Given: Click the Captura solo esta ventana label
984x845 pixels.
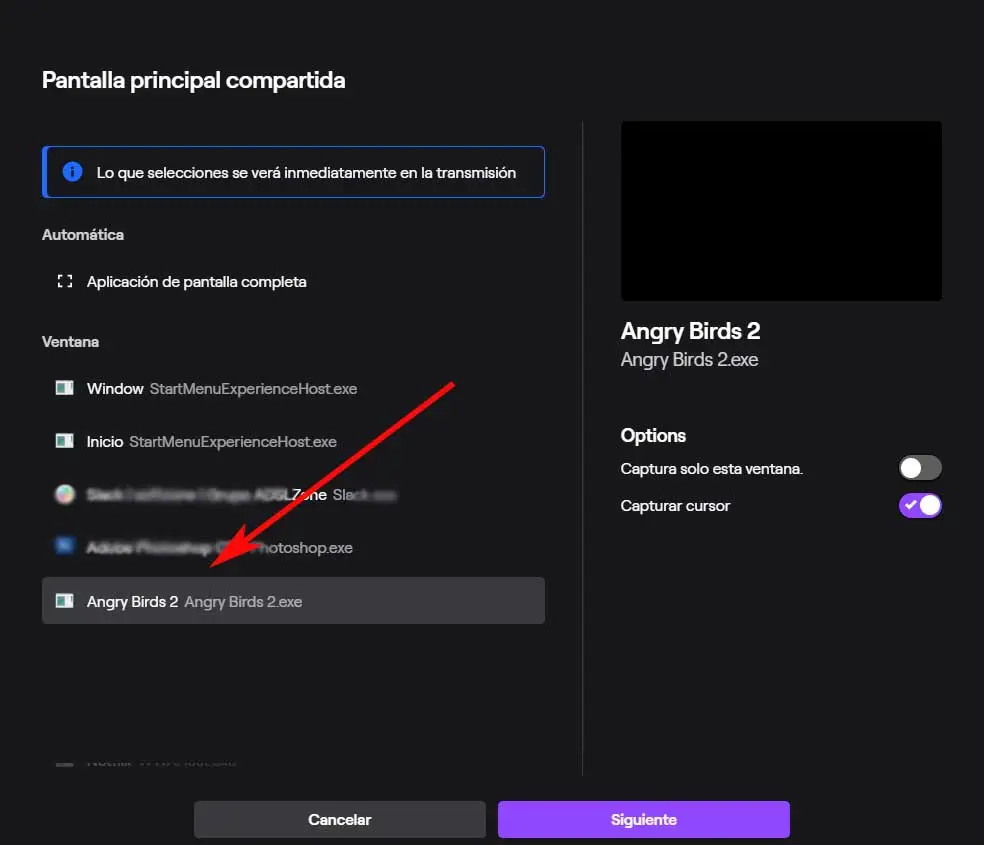Looking at the screenshot, I should [712, 469].
